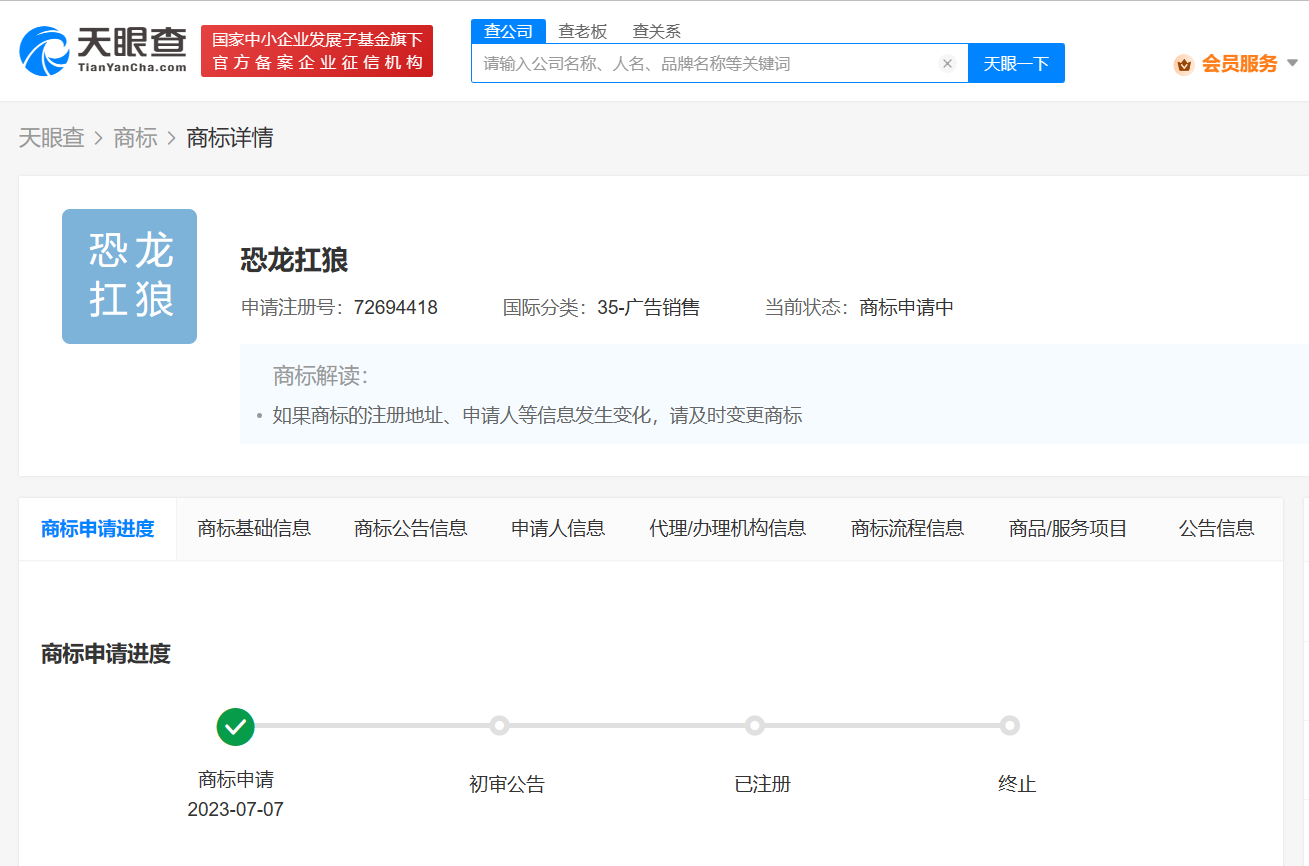Click the 2023-07-07 application date
The height and width of the screenshot is (866, 1309).
[x=236, y=810]
